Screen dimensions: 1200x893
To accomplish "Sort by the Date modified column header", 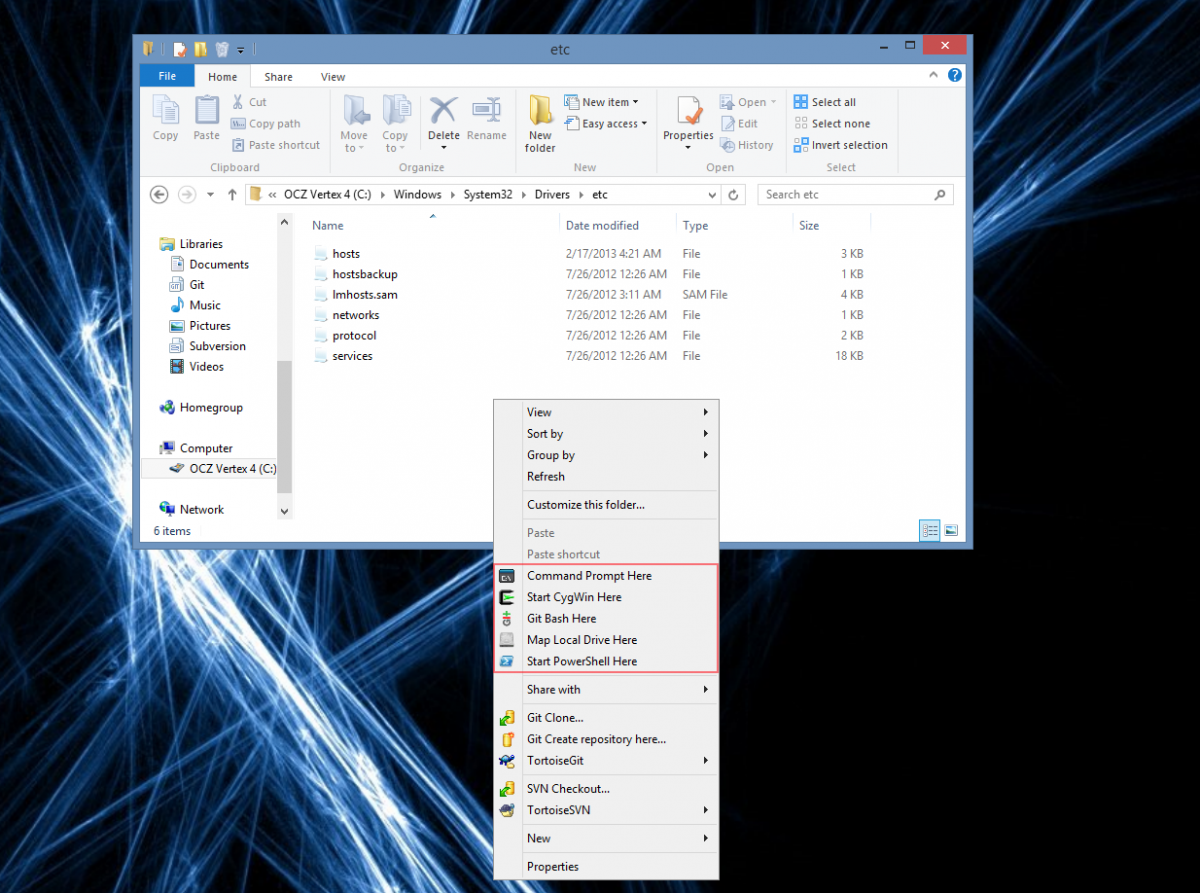I will click(x=602, y=225).
